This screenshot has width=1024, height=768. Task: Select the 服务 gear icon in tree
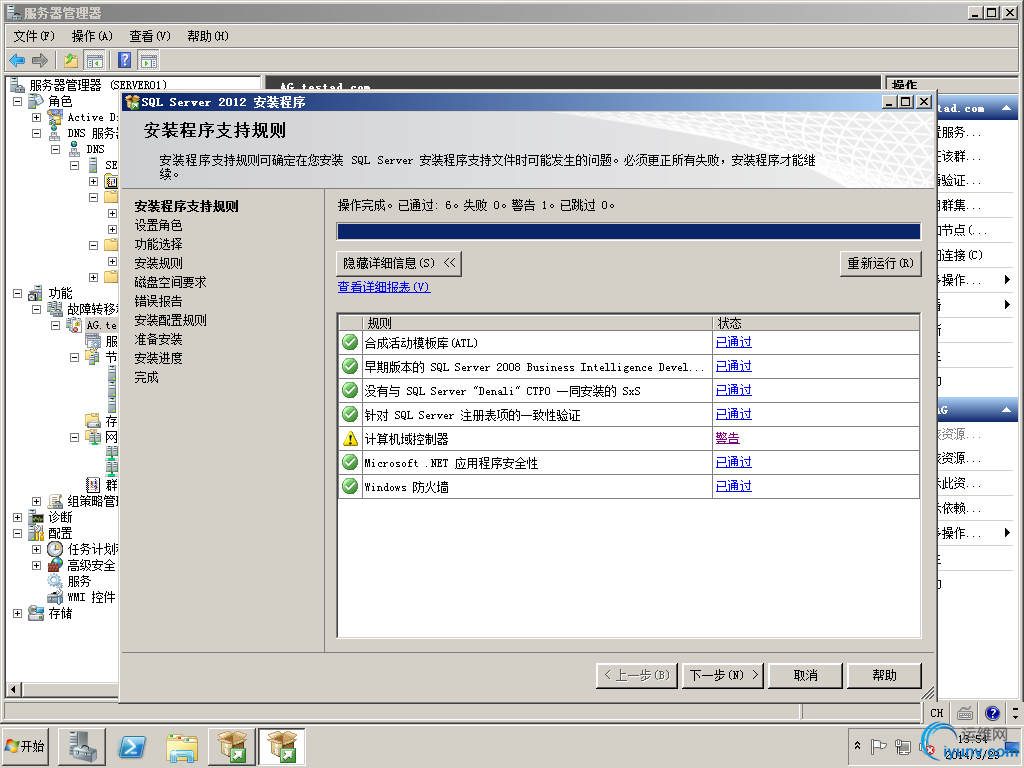[x=55, y=581]
